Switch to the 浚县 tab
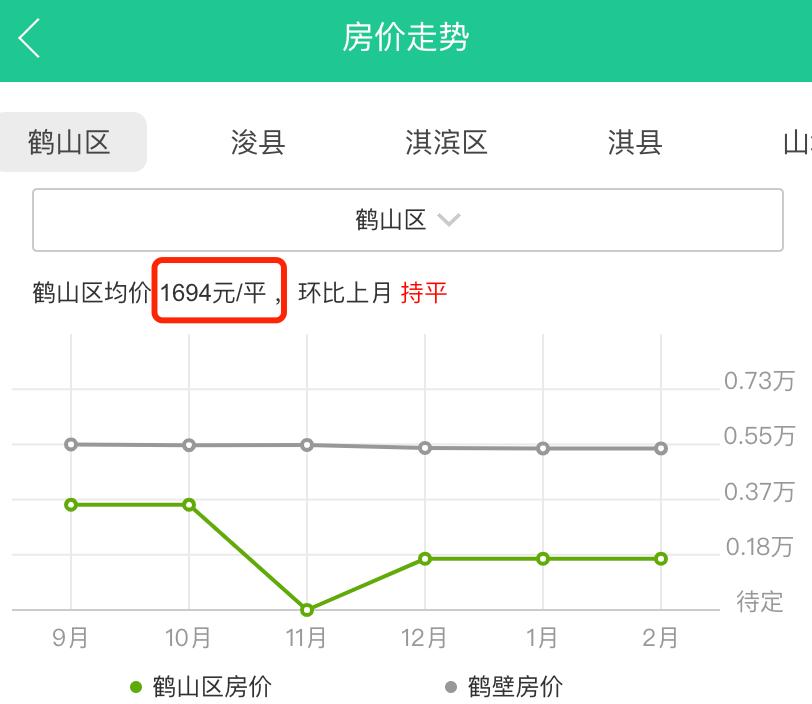Image resolution: width=812 pixels, height=704 pixels. [x=257, y=143]
